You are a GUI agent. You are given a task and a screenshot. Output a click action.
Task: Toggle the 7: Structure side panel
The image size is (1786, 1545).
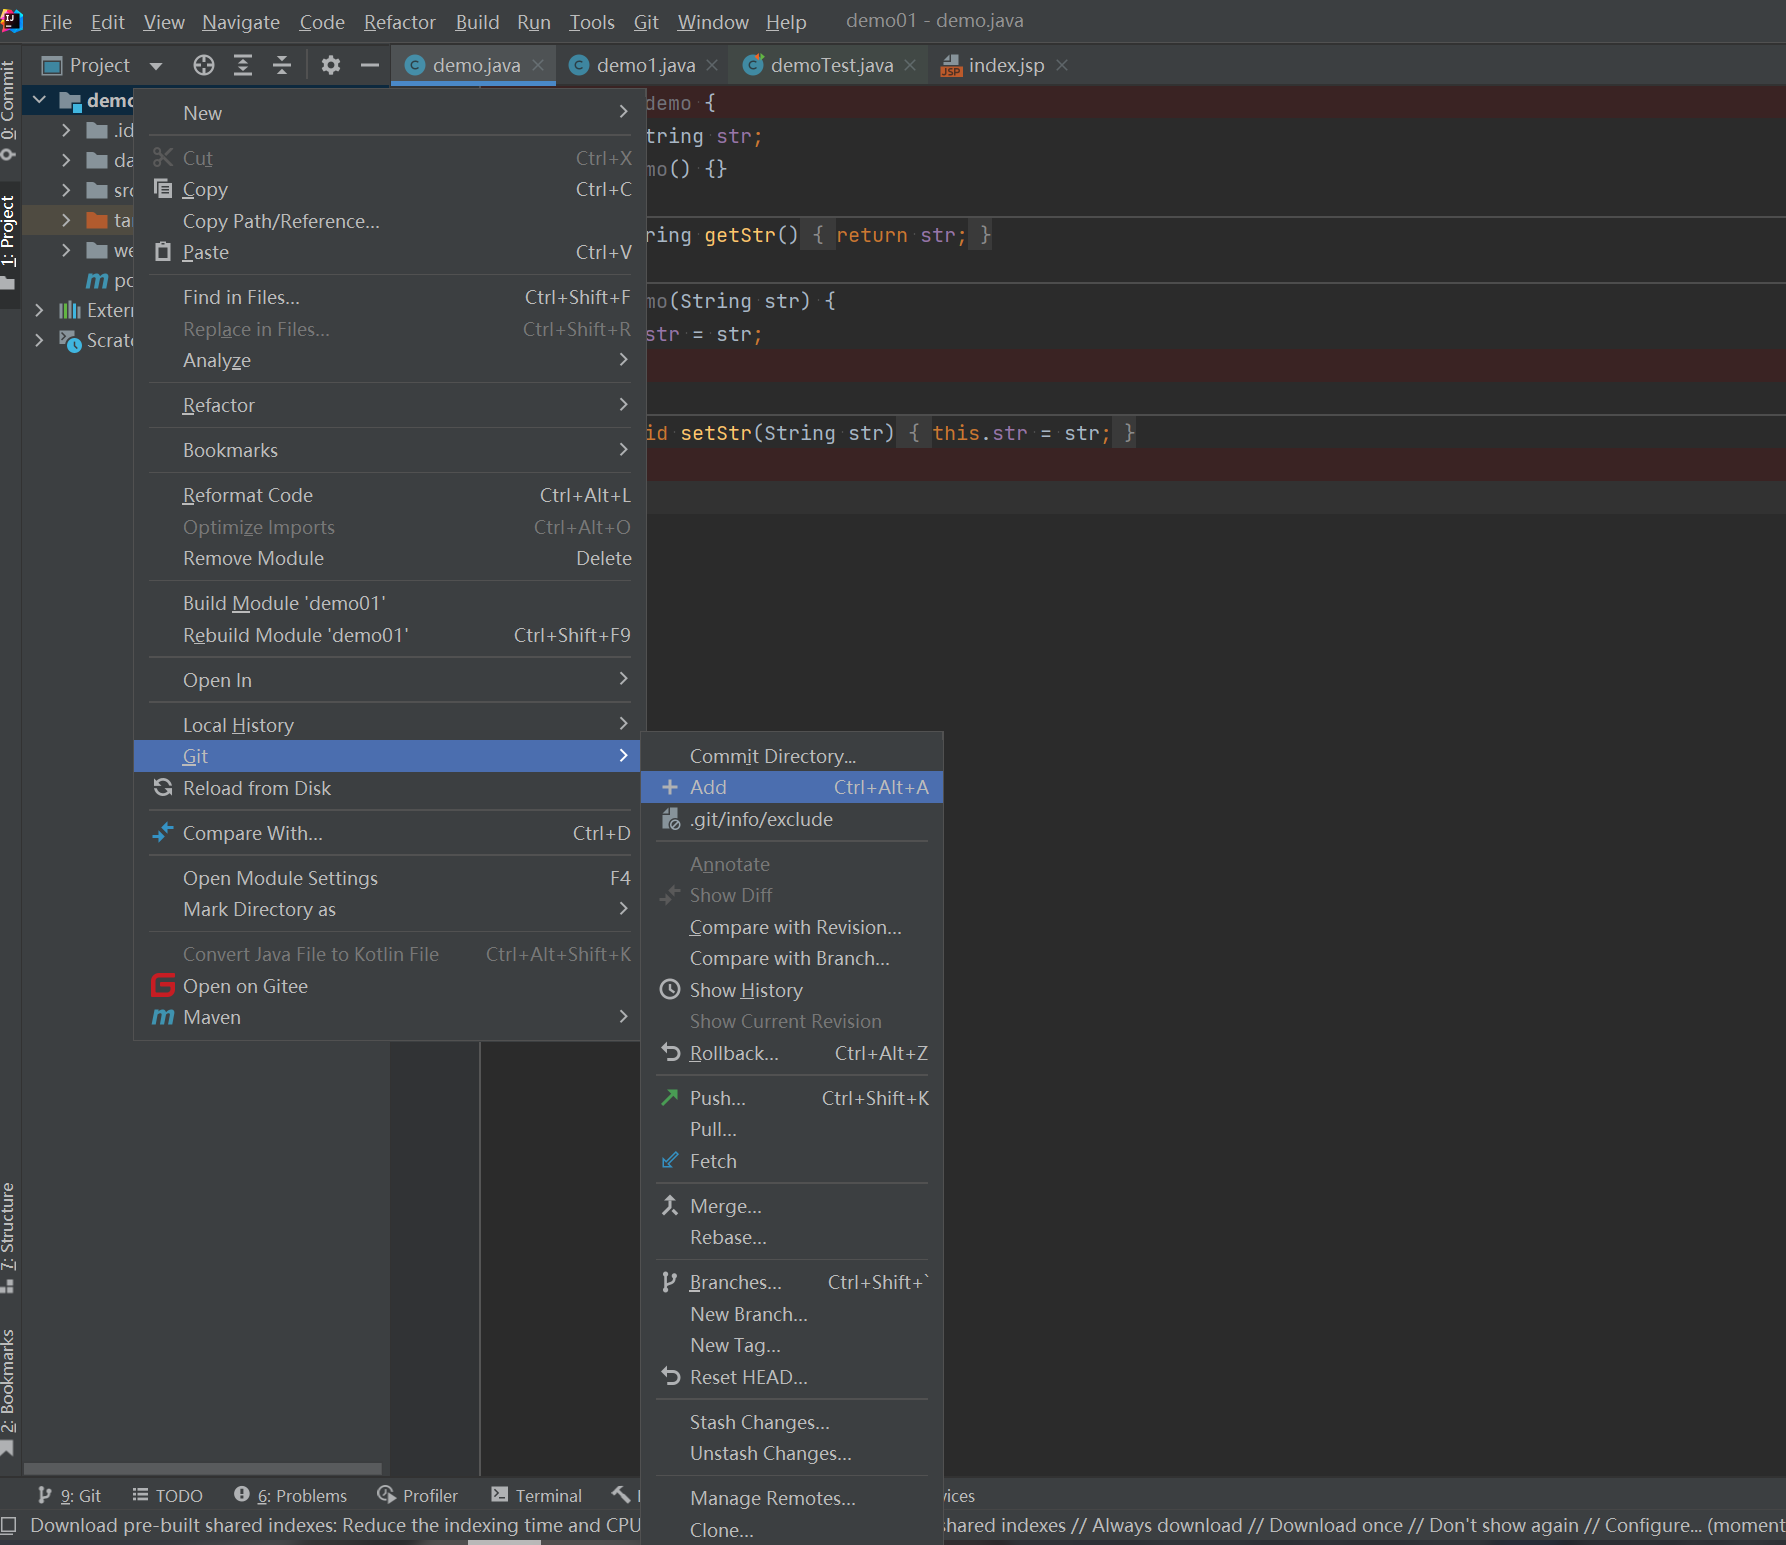[x=8, y=1237]
